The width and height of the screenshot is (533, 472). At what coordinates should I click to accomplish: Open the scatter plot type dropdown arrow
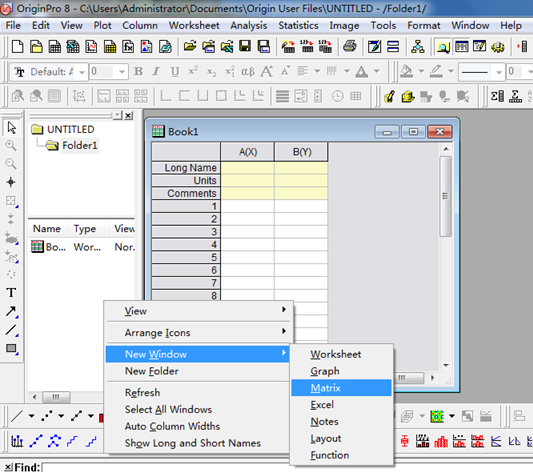(x=61, y=416)
